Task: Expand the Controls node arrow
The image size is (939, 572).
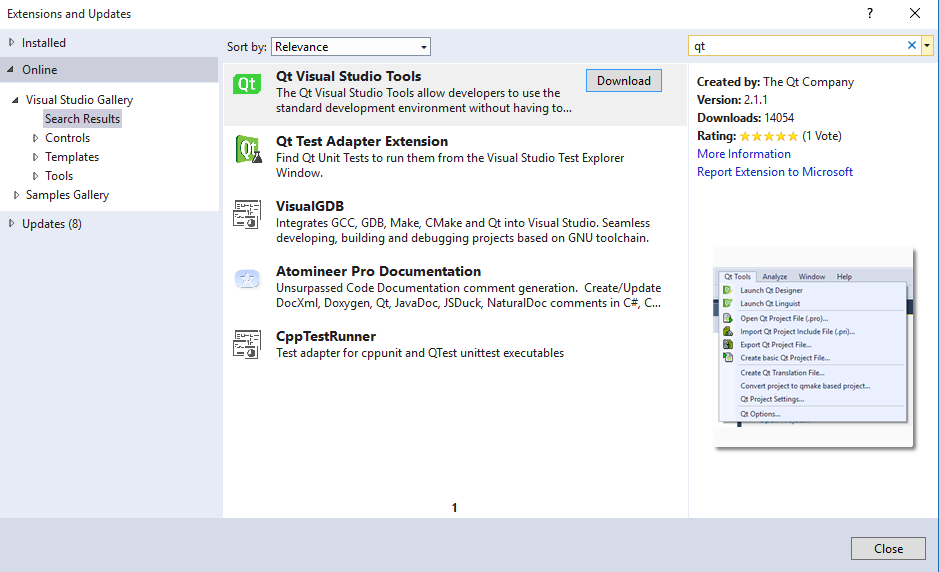Action: (35, 138)
